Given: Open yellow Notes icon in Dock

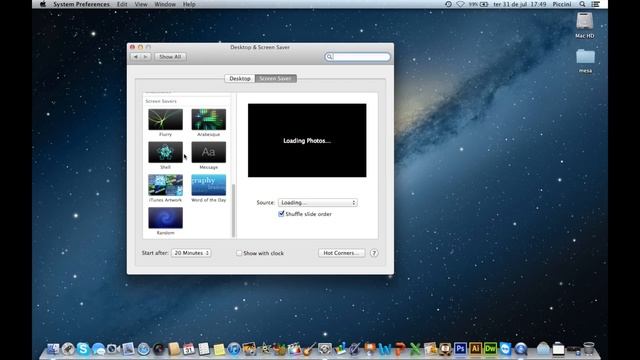Looking at the screenshot, I should [x=219, y=349].
